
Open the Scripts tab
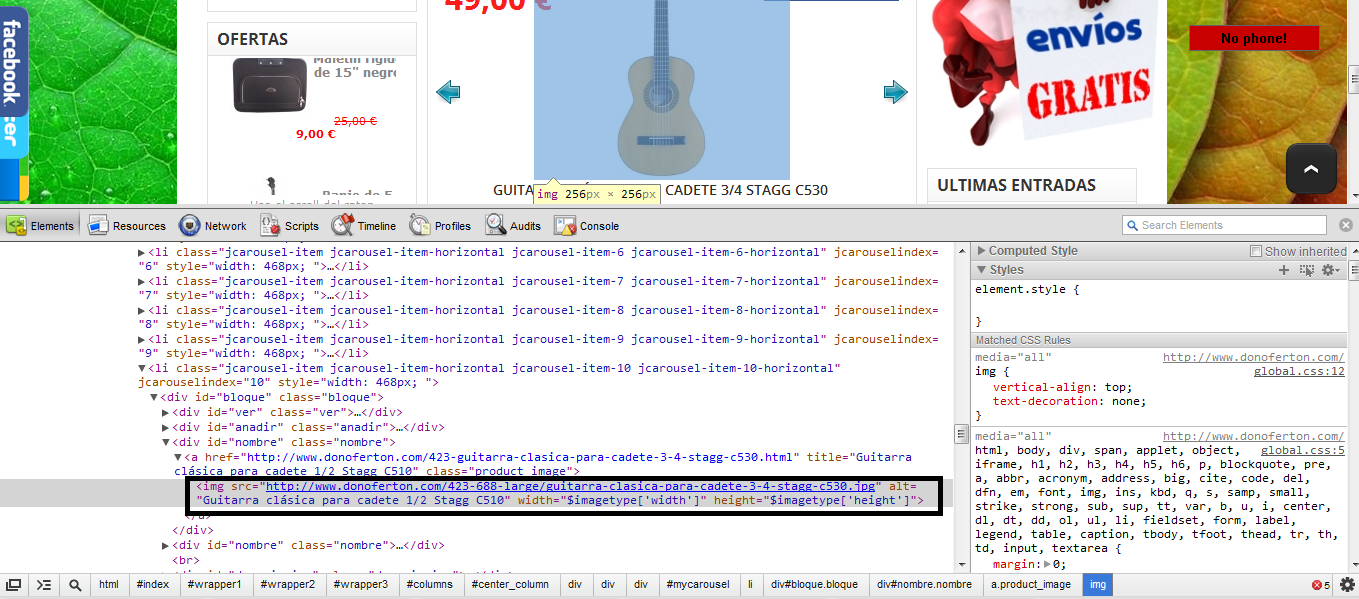coord(290,225)
